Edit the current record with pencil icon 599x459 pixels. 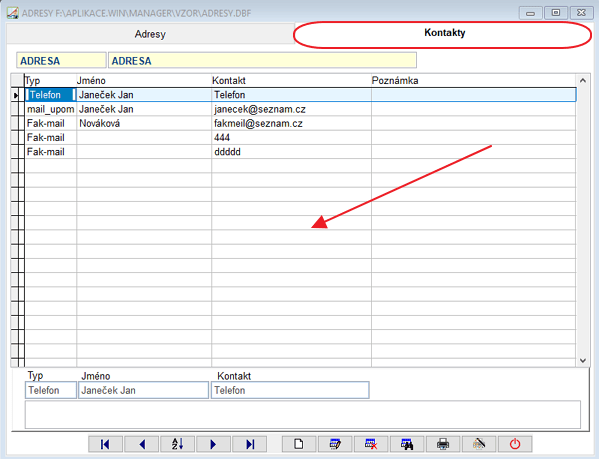click(x=335, y=444)
